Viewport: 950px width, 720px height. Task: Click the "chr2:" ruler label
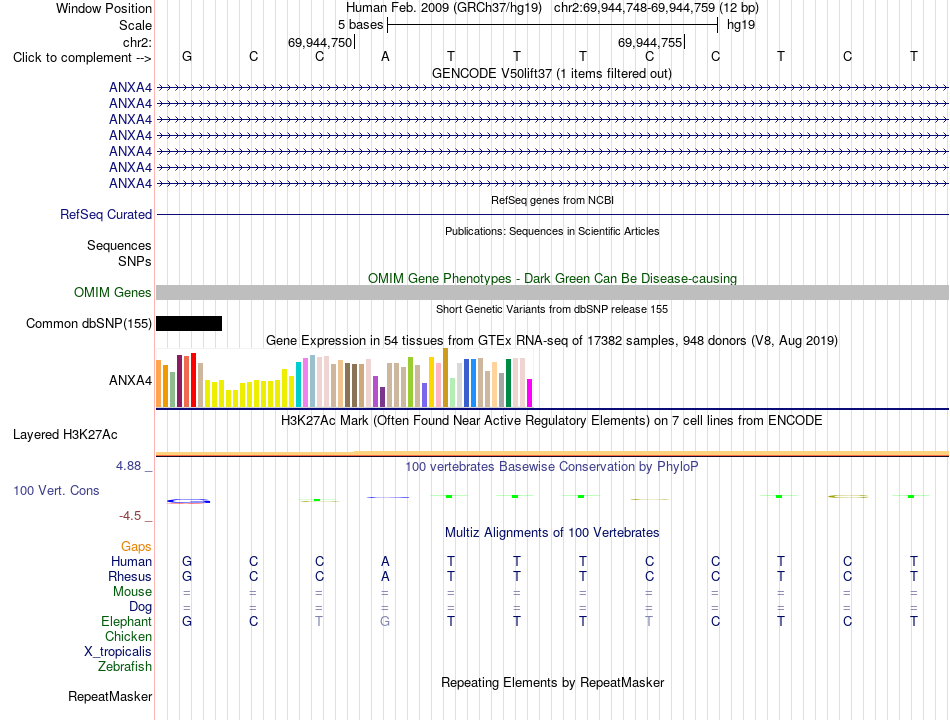137,42
